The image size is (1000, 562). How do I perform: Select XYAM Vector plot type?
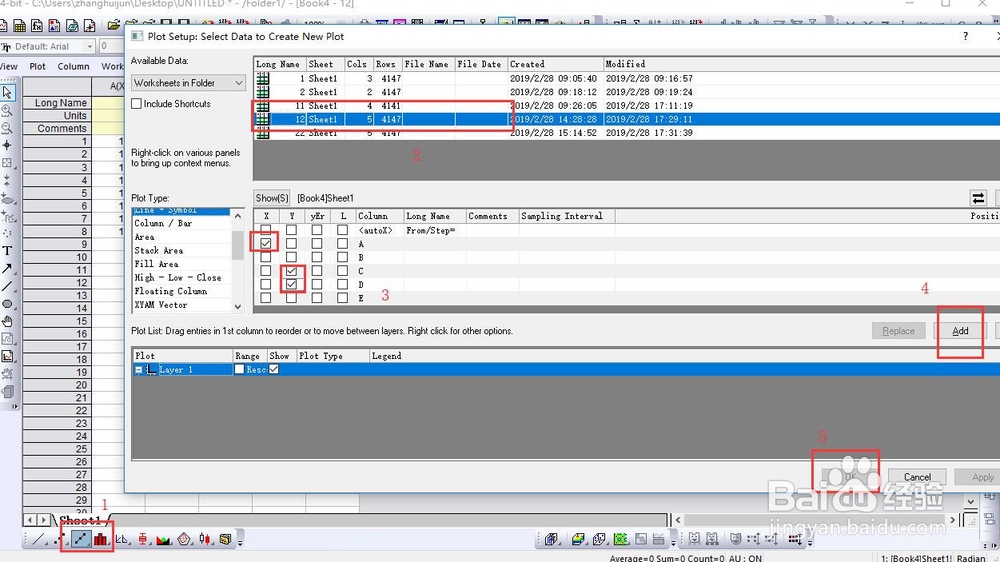161,305
